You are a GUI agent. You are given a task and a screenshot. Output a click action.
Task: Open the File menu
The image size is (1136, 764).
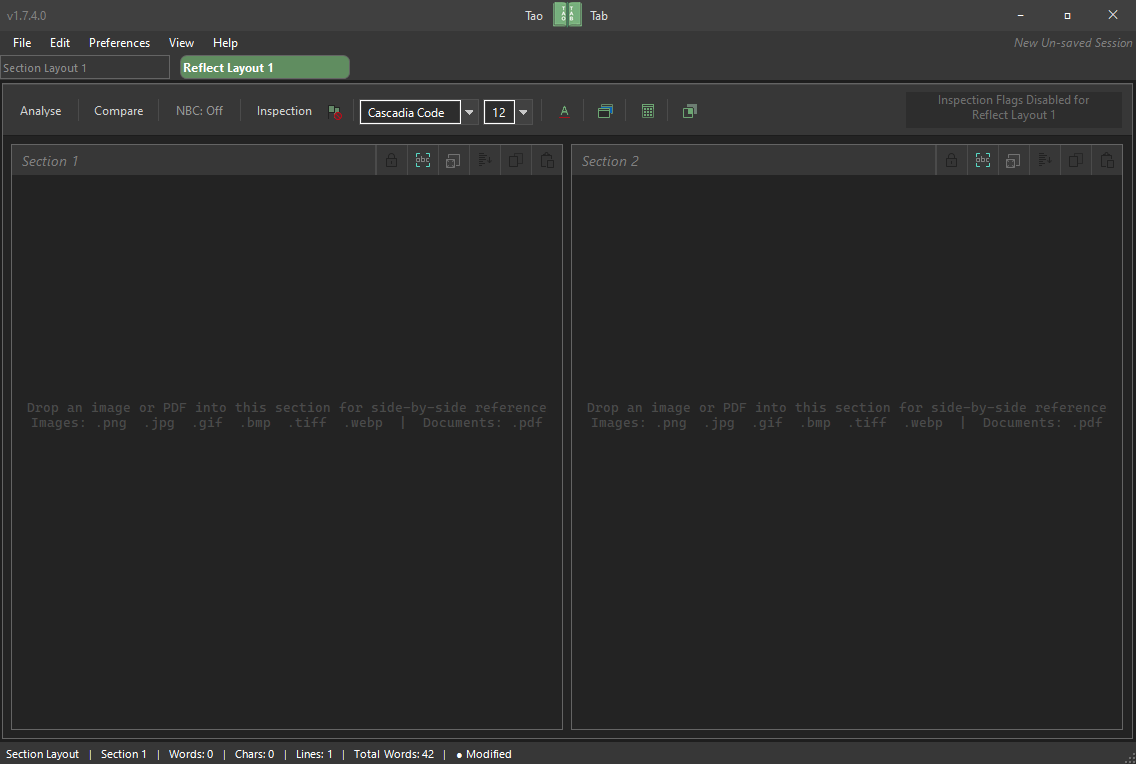pos(22,43)
